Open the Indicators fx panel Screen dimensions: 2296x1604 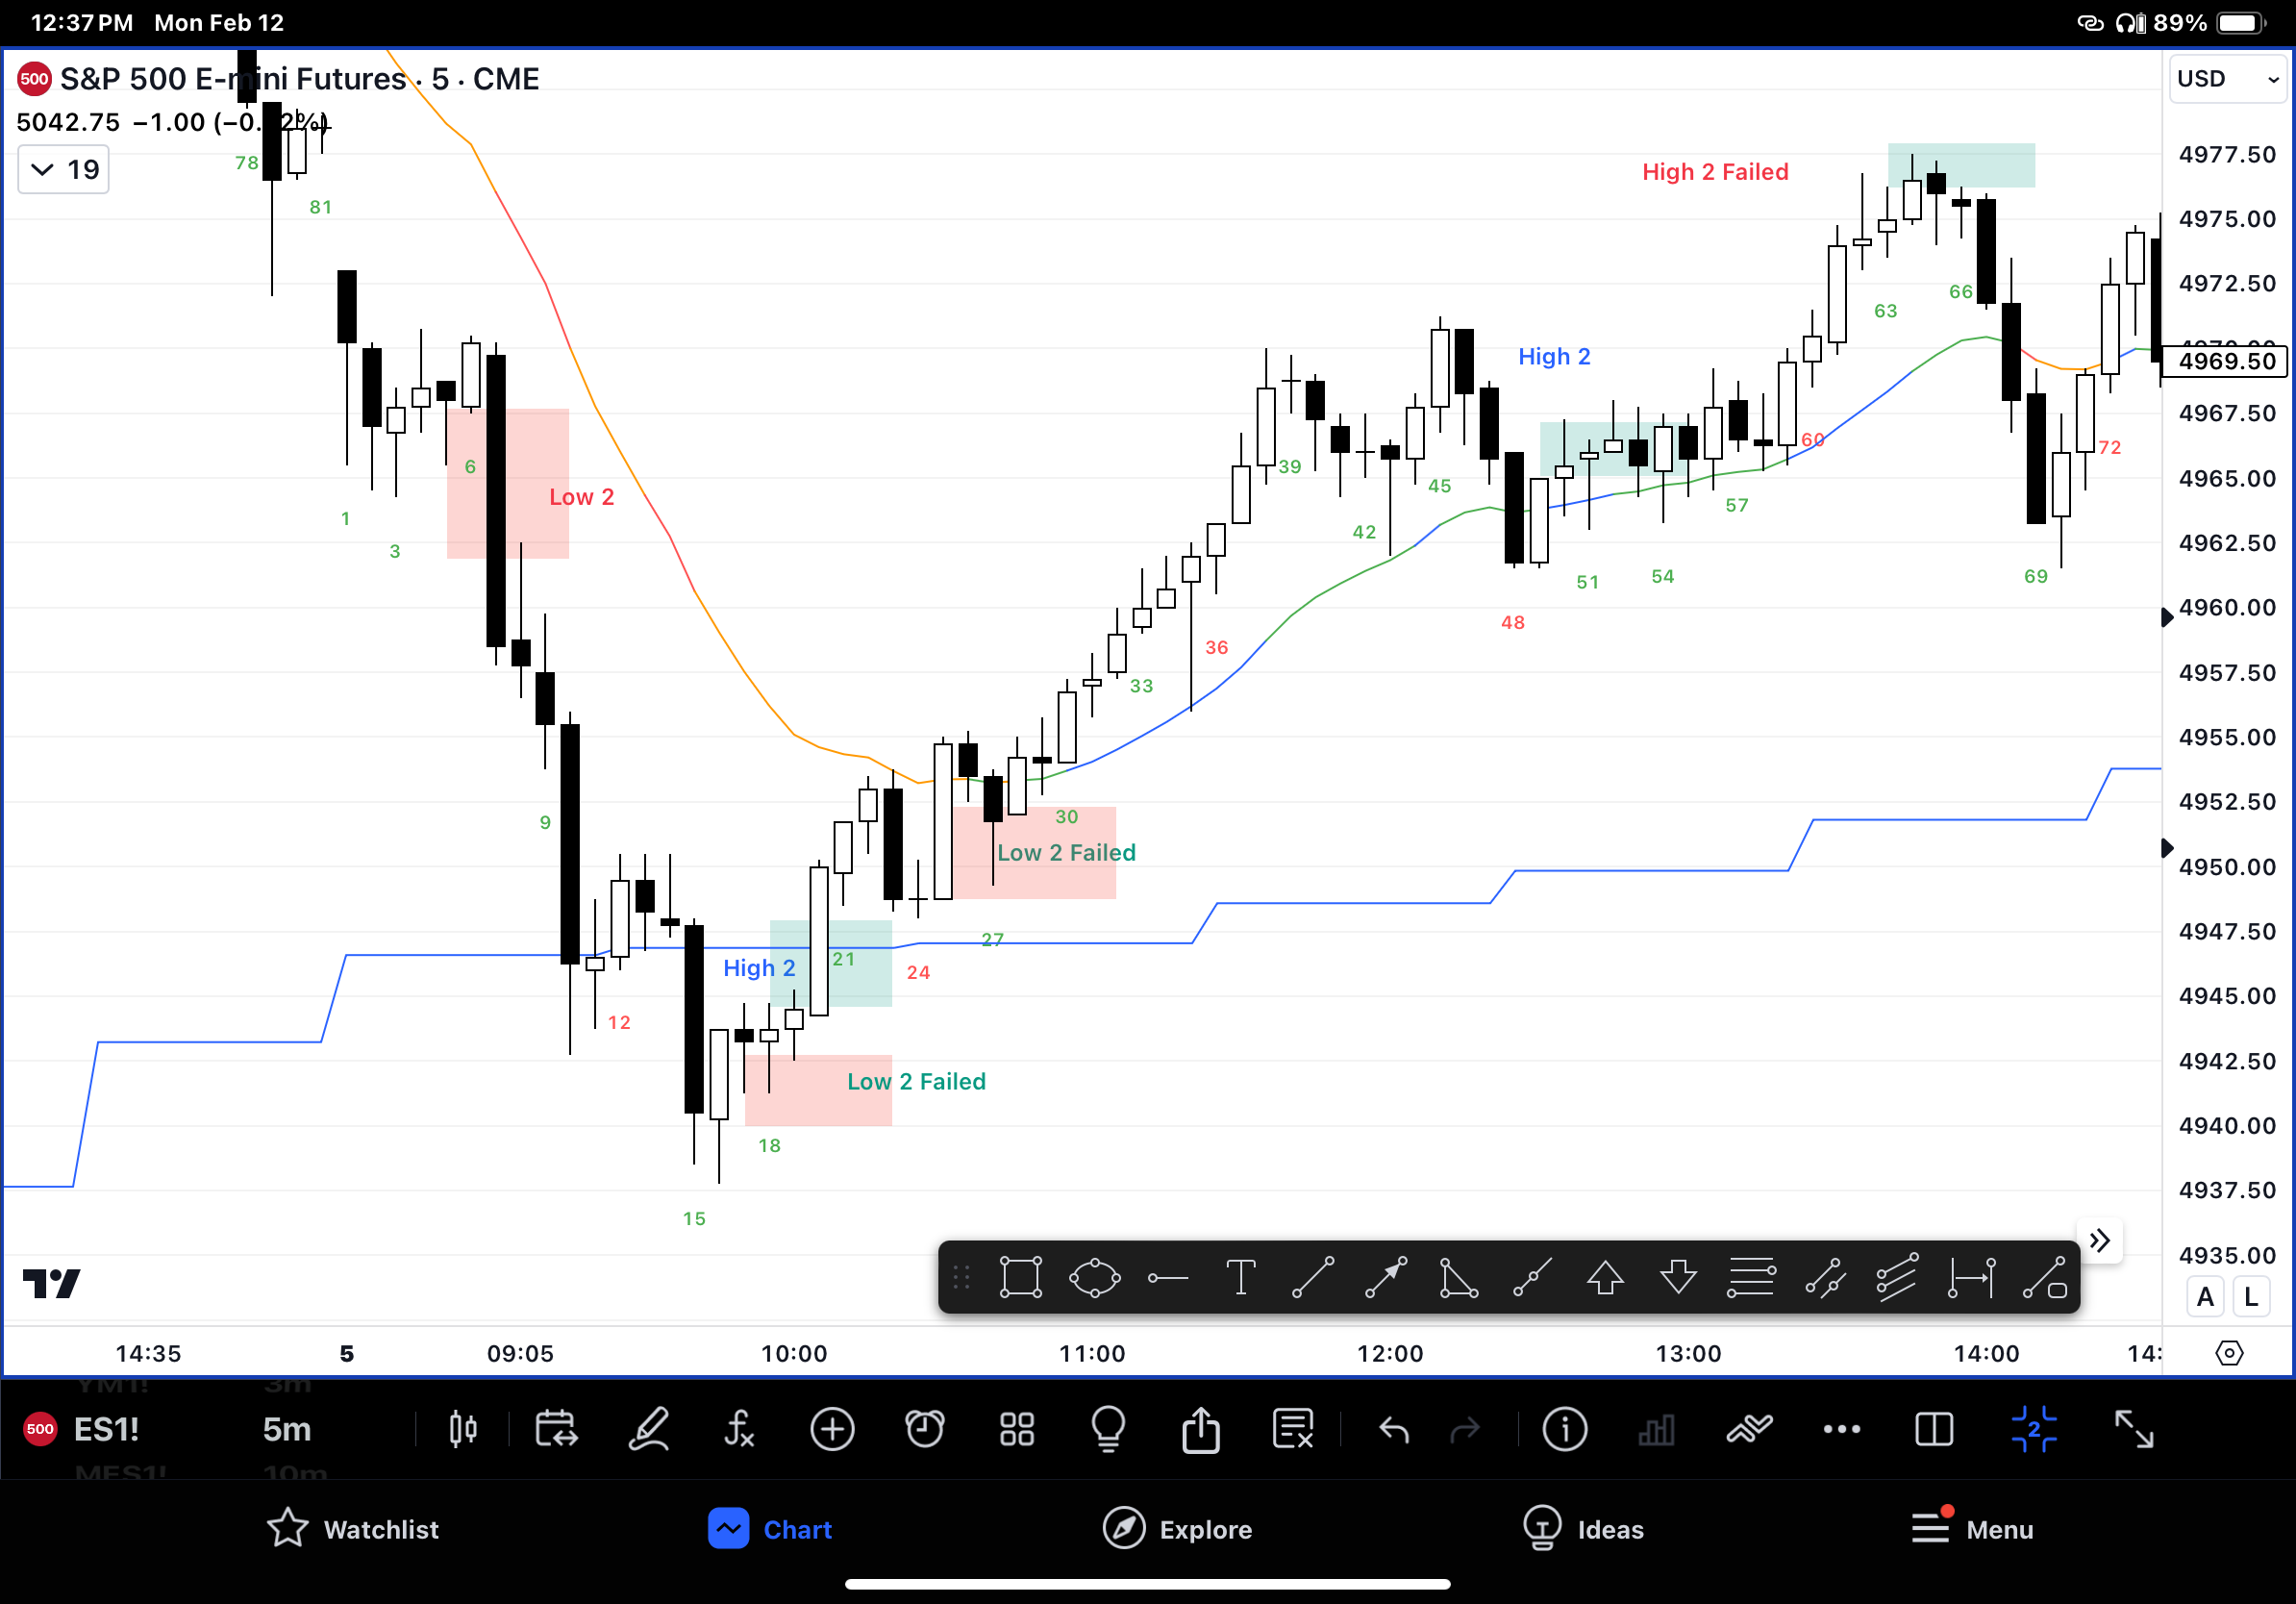(x=739, y=1430)
